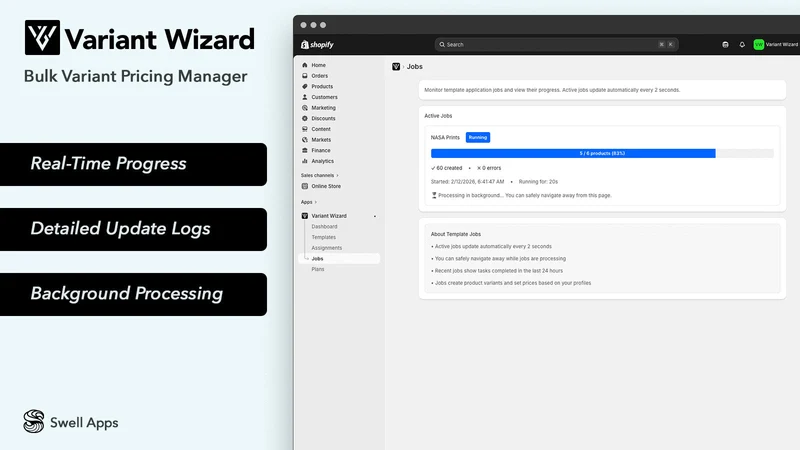Select Customers in the sidebar

[x=324, y=97]
